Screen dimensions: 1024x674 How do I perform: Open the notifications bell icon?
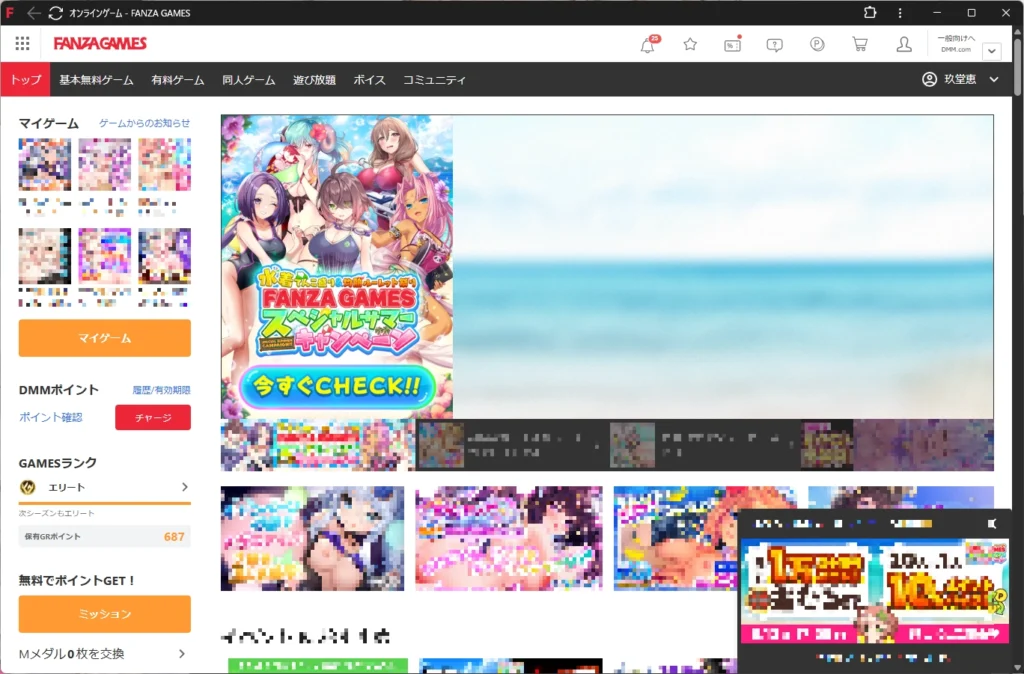click(648, 44)
